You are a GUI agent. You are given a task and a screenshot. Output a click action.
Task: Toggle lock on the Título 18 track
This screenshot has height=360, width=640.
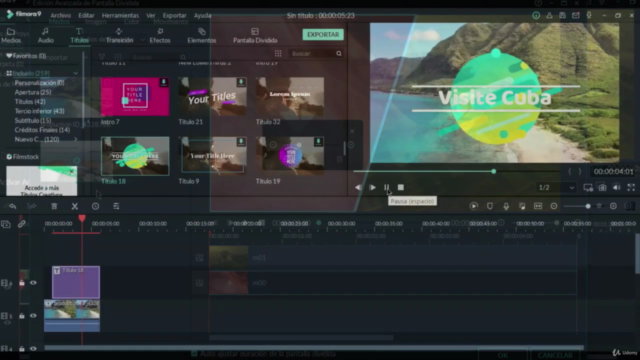point(22,282)
